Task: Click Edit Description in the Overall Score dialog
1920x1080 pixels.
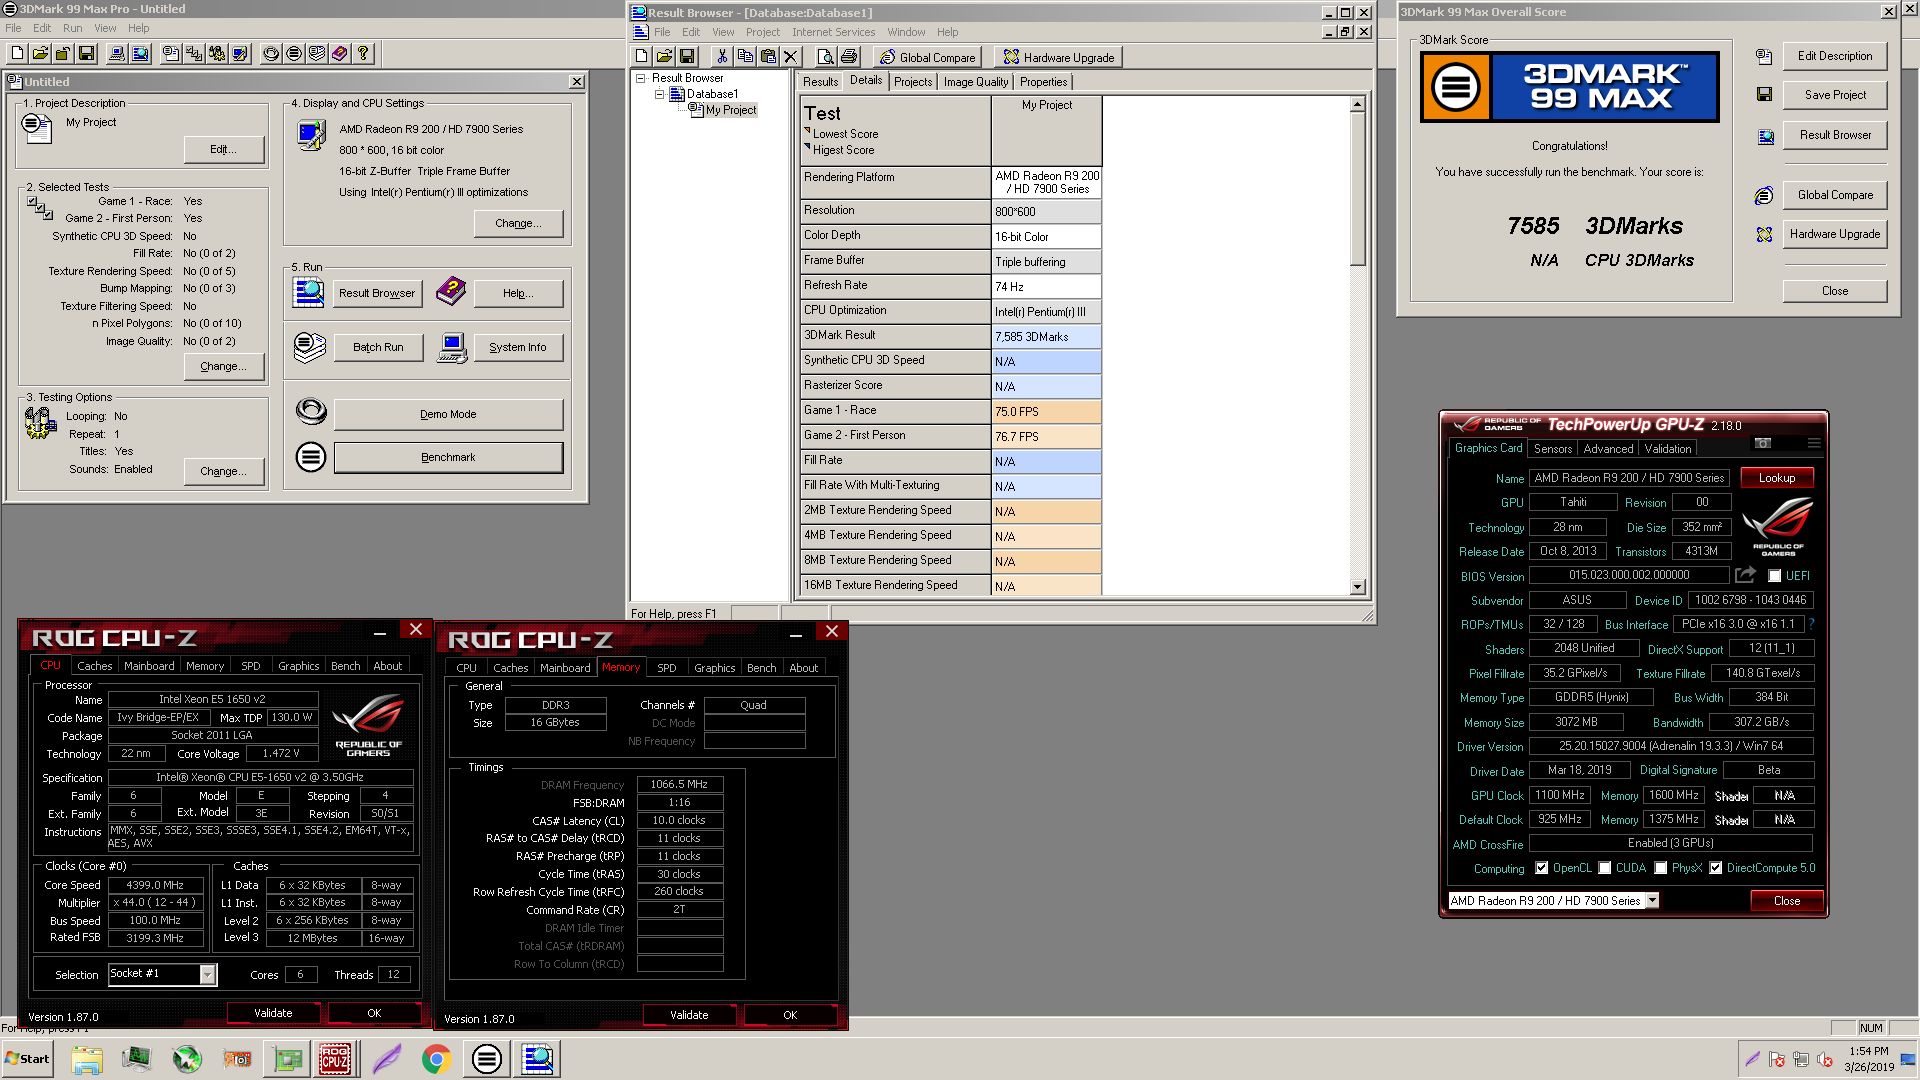Action: click(x=1834, y=56)
